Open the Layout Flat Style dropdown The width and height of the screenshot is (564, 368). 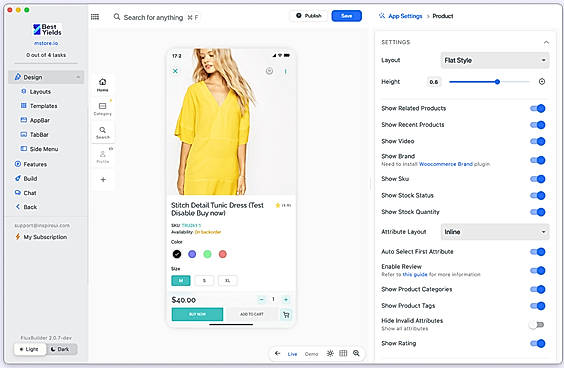[x=495, y=60]
